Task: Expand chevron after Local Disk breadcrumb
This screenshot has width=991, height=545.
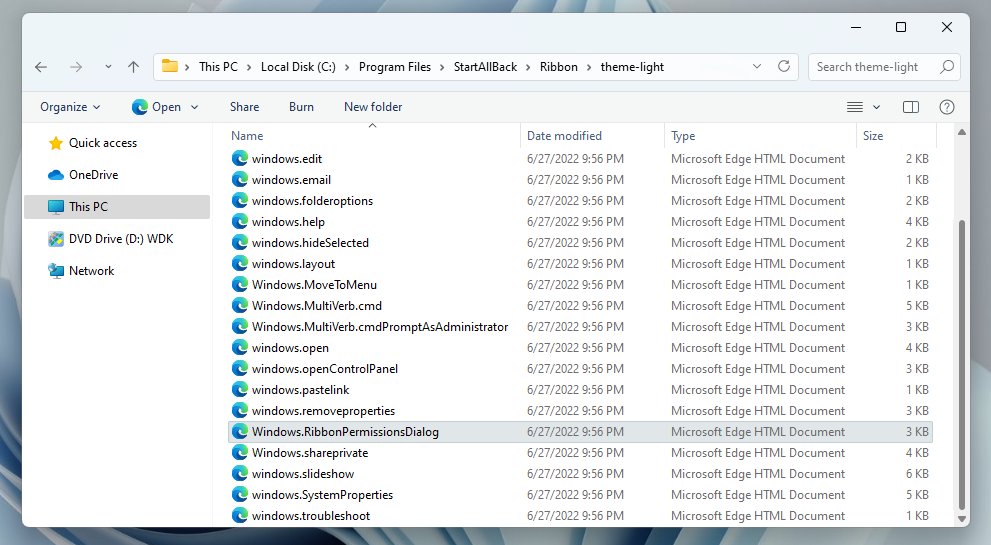Action: click(x=347, y=67)
